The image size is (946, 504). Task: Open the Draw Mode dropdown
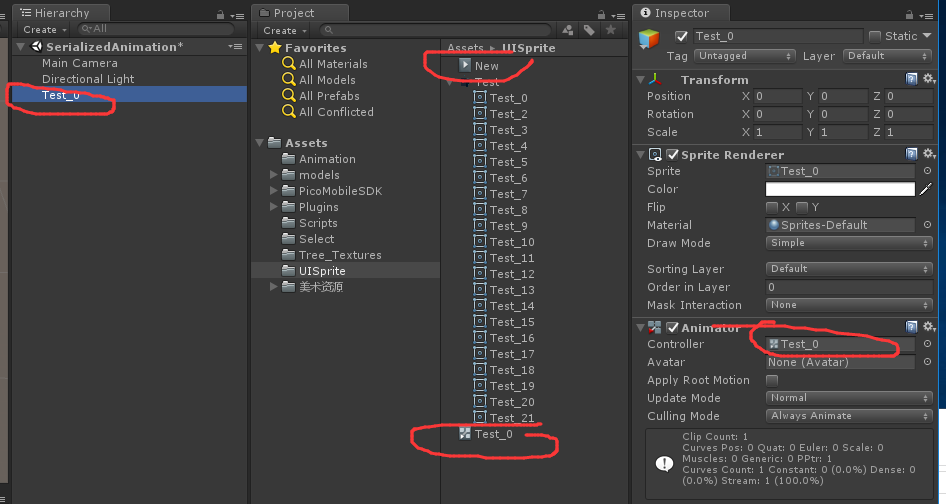pos(849,243)
